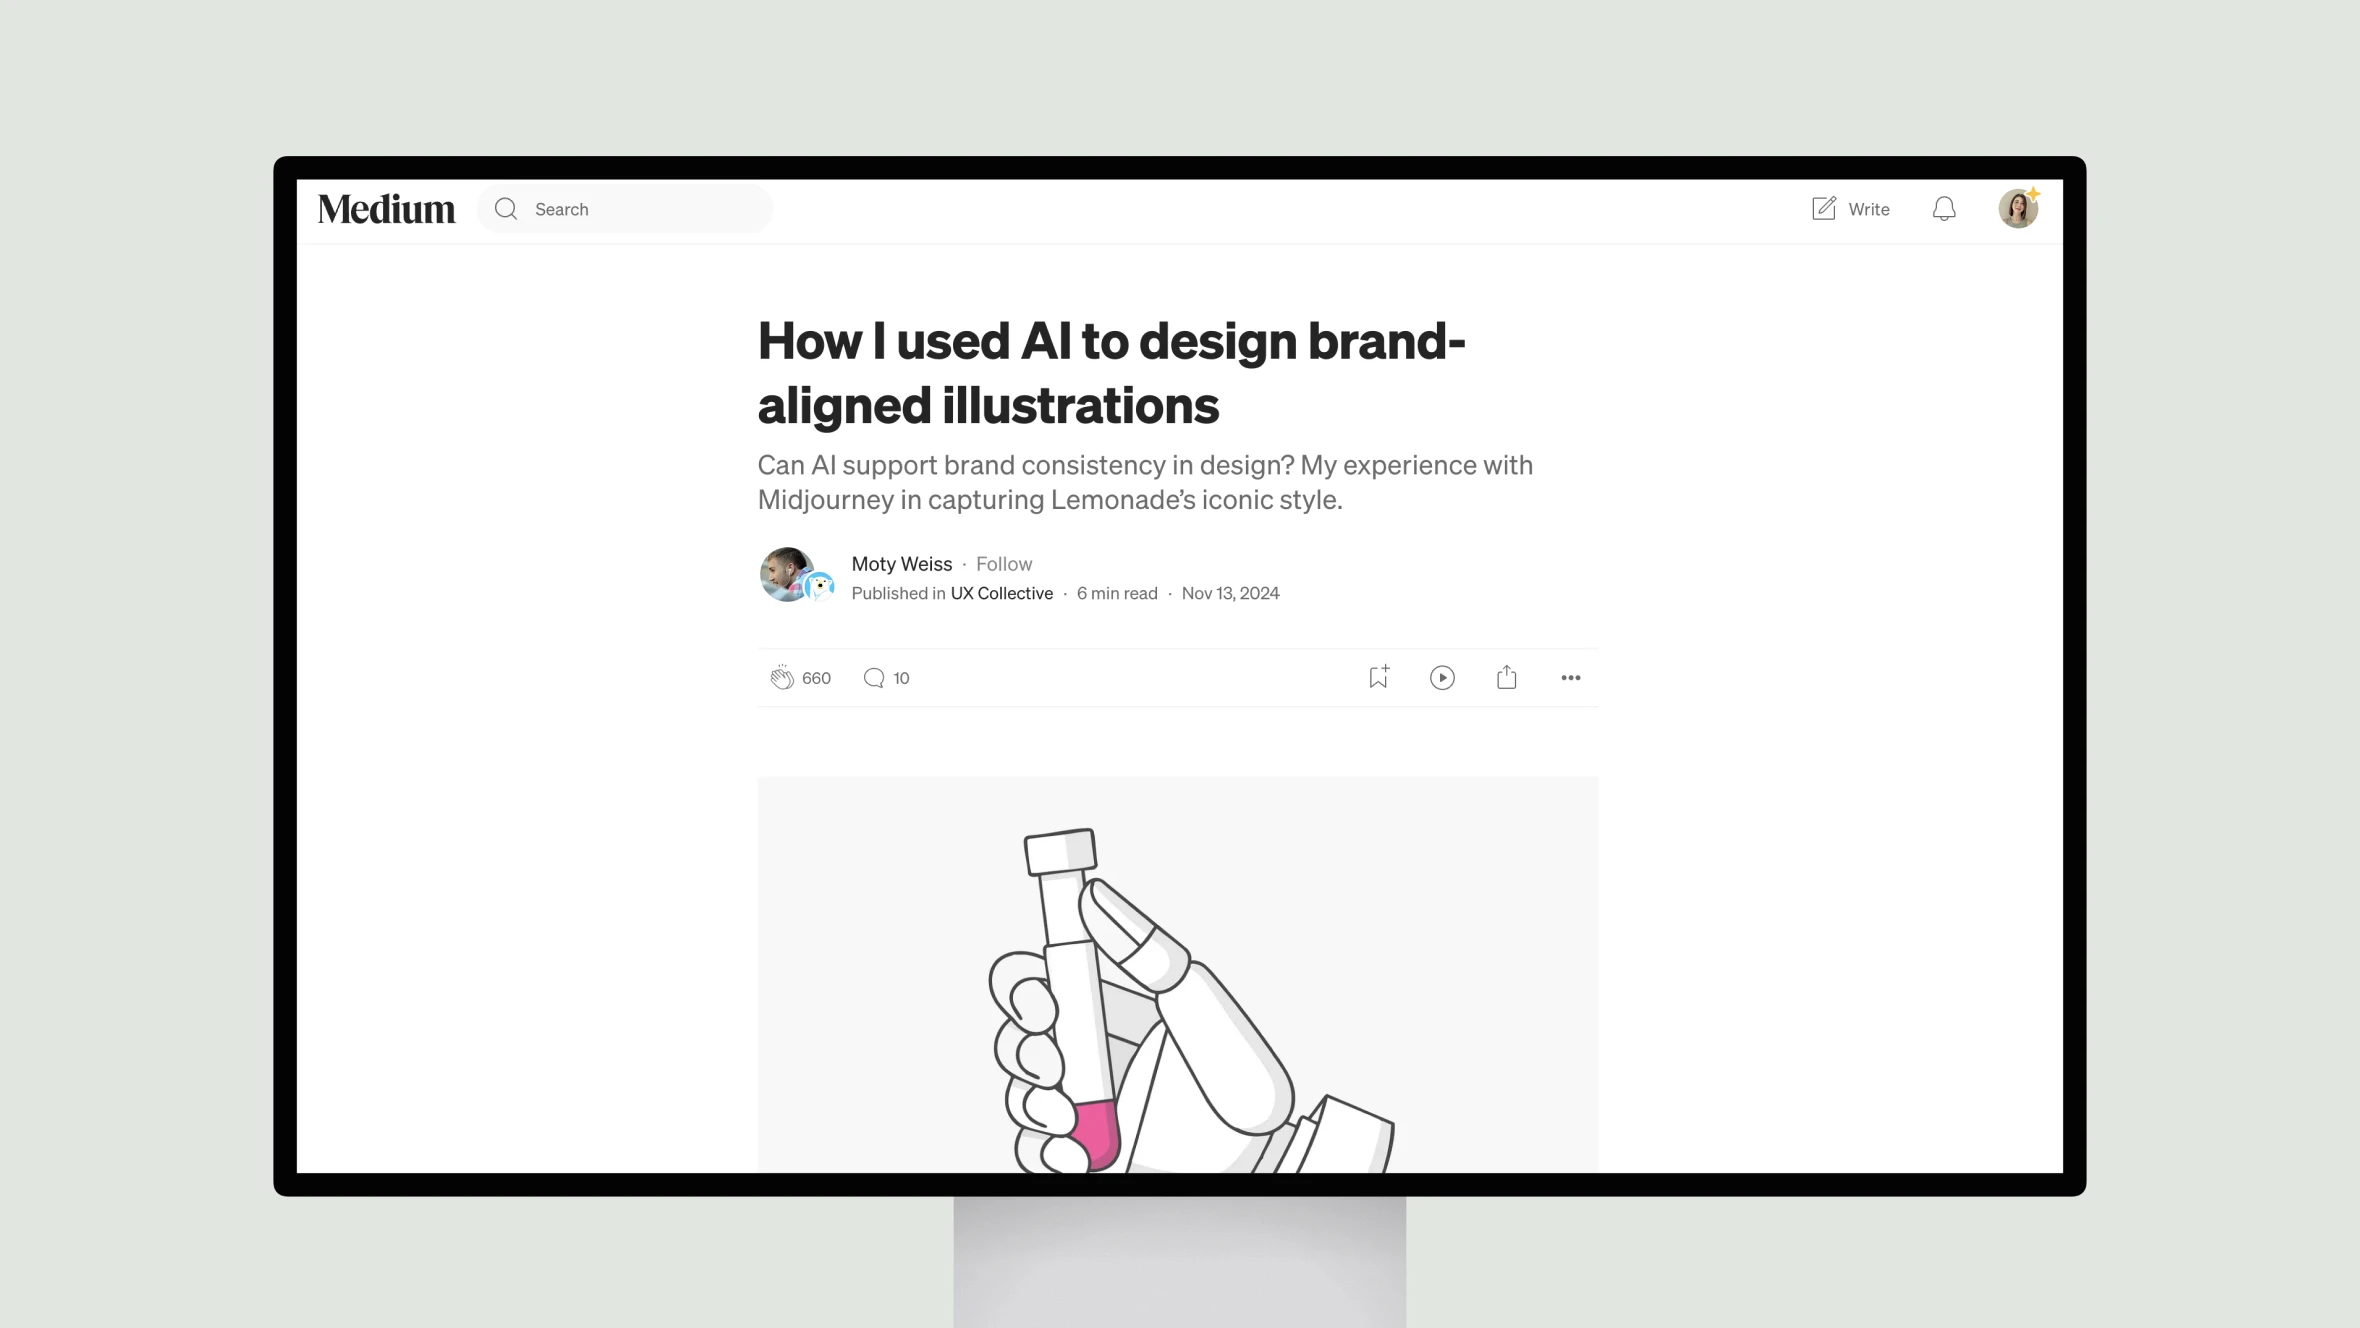Click the clap/applause icon
The width and height of the screenshot is (2360, 1328).
pos(781,678)
